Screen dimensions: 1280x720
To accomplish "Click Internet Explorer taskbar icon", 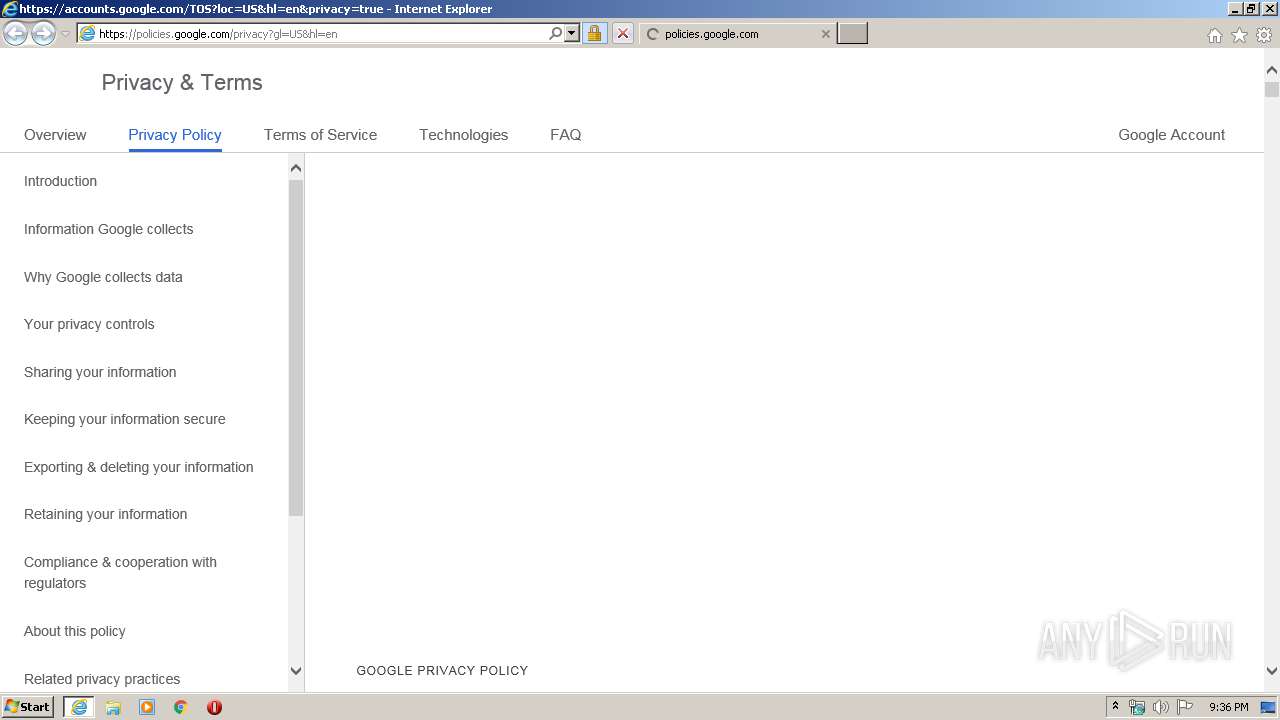I will coord(79,707).
